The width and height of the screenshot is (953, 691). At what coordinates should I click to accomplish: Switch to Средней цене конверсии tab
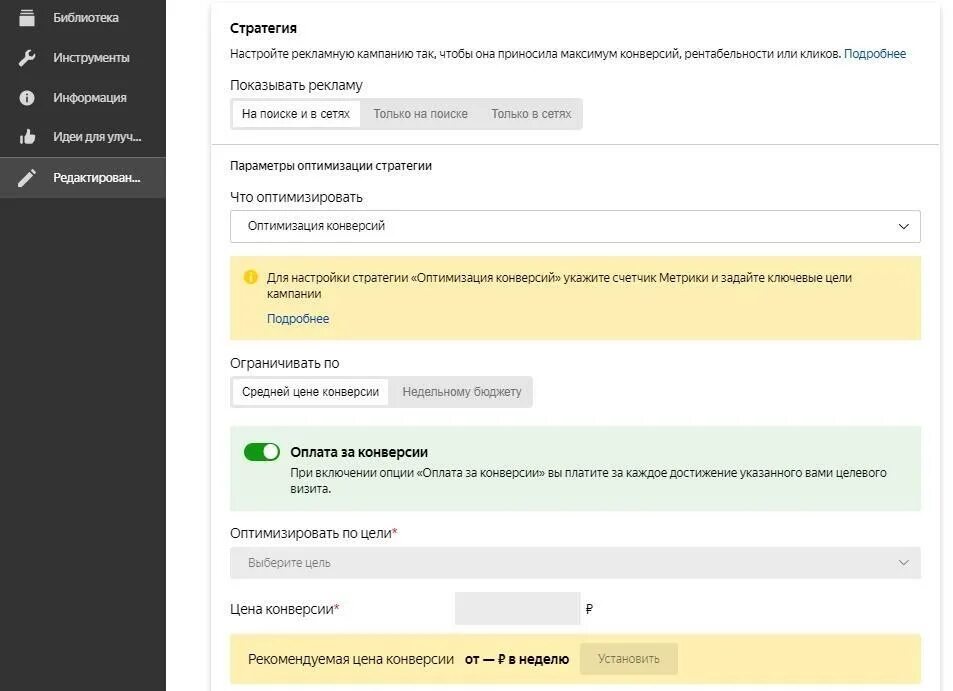coord(310,392)
